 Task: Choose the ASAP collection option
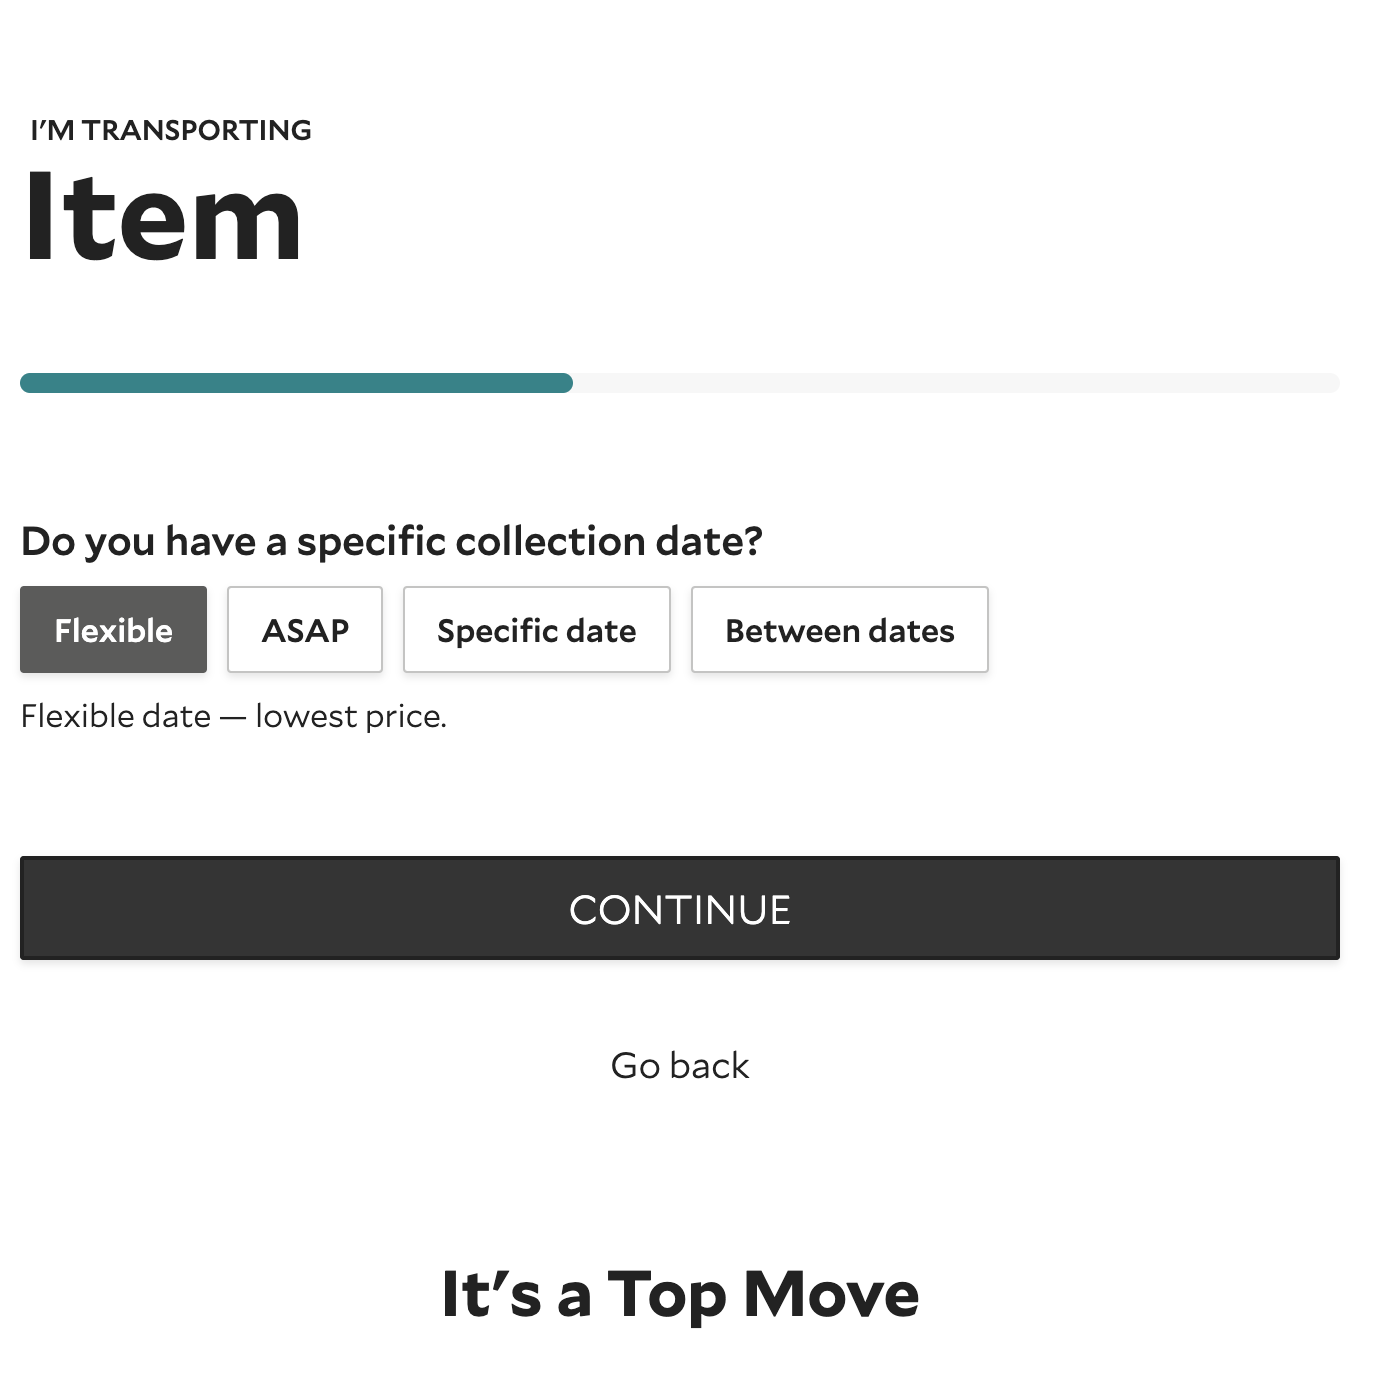[305, 630]
